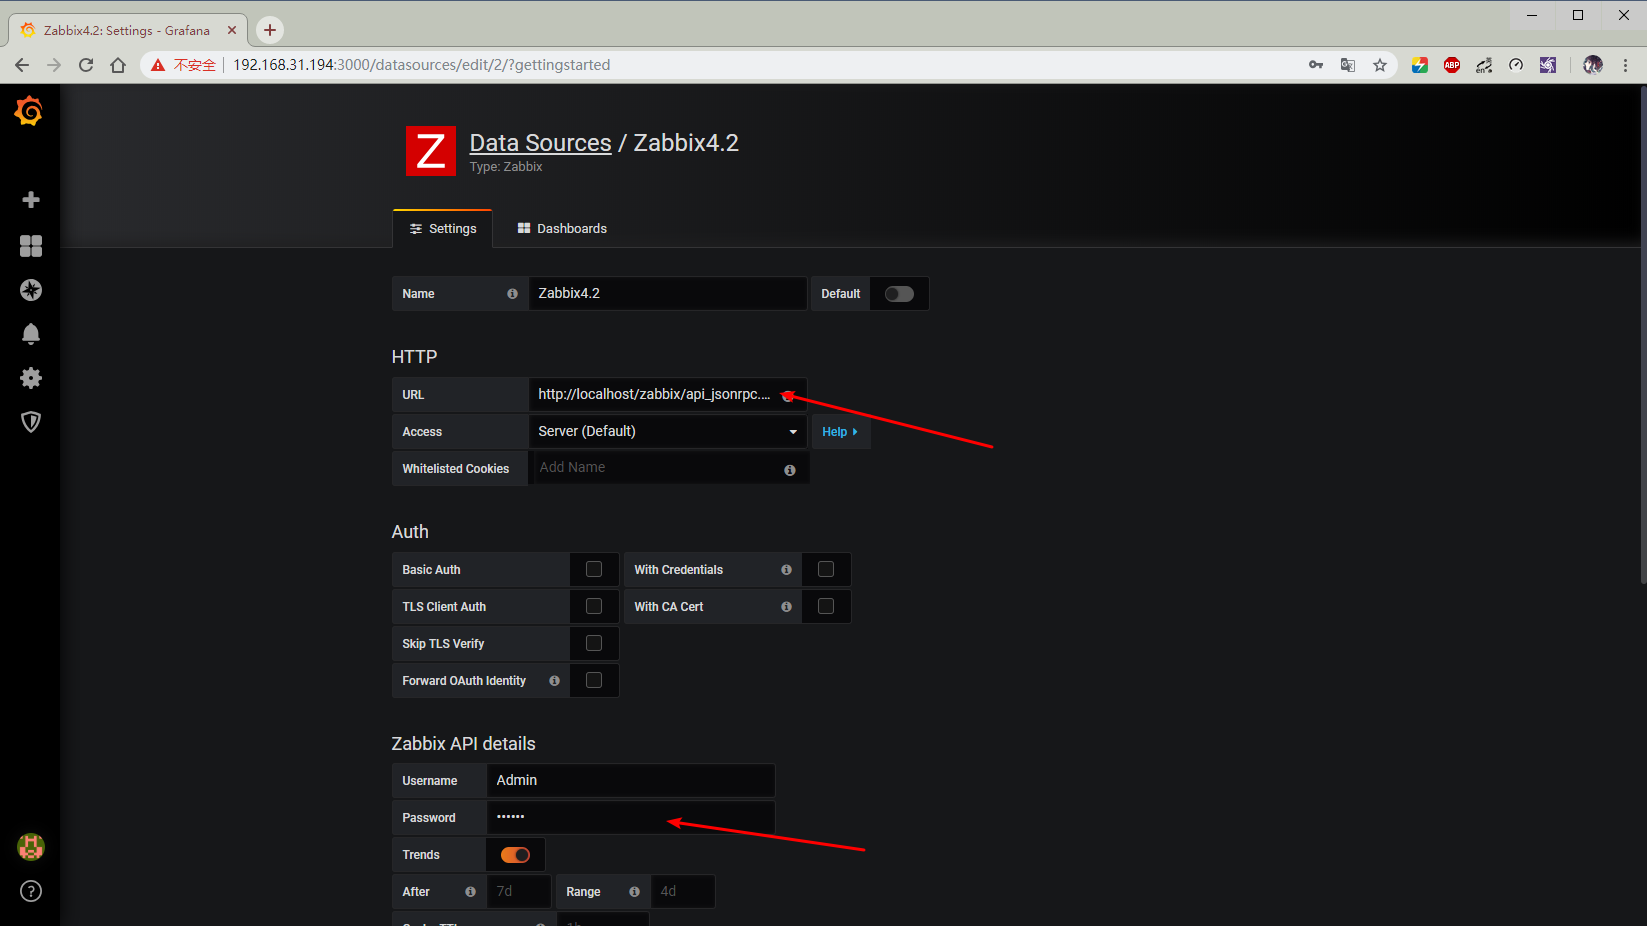Toggle the Trends switch off

point(515,855)
